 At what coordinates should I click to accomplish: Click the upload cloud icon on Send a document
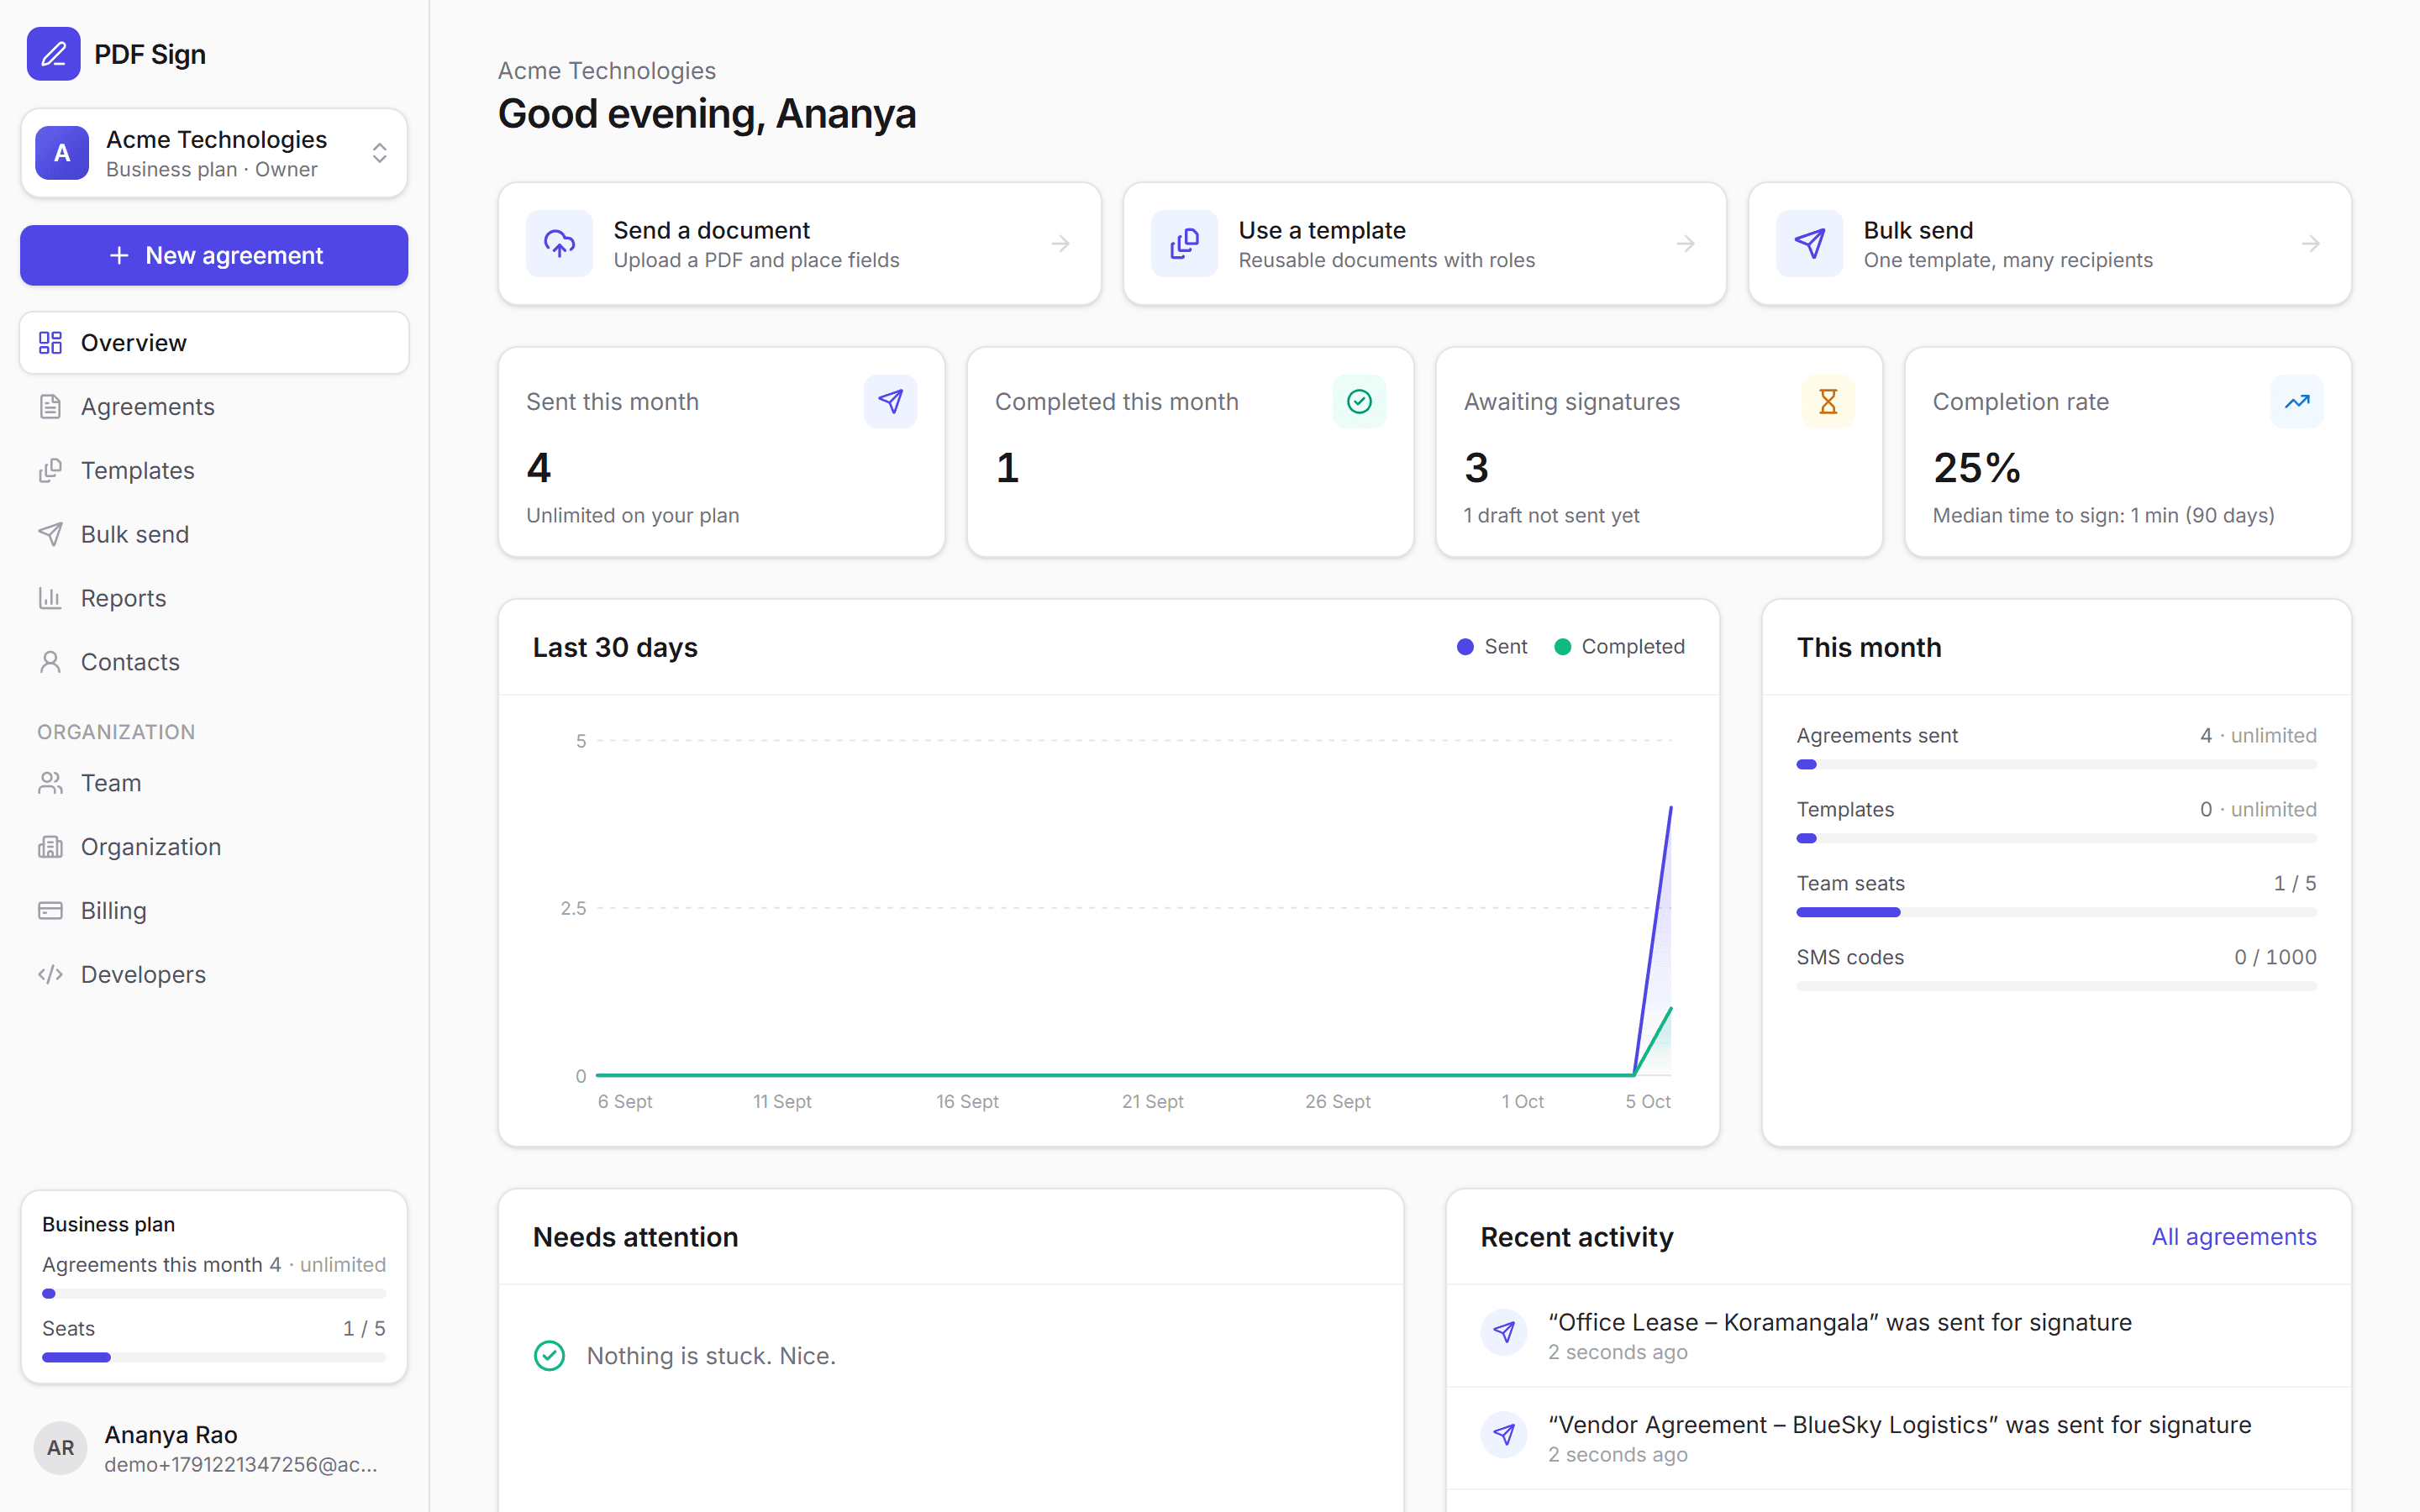[560, 244]
